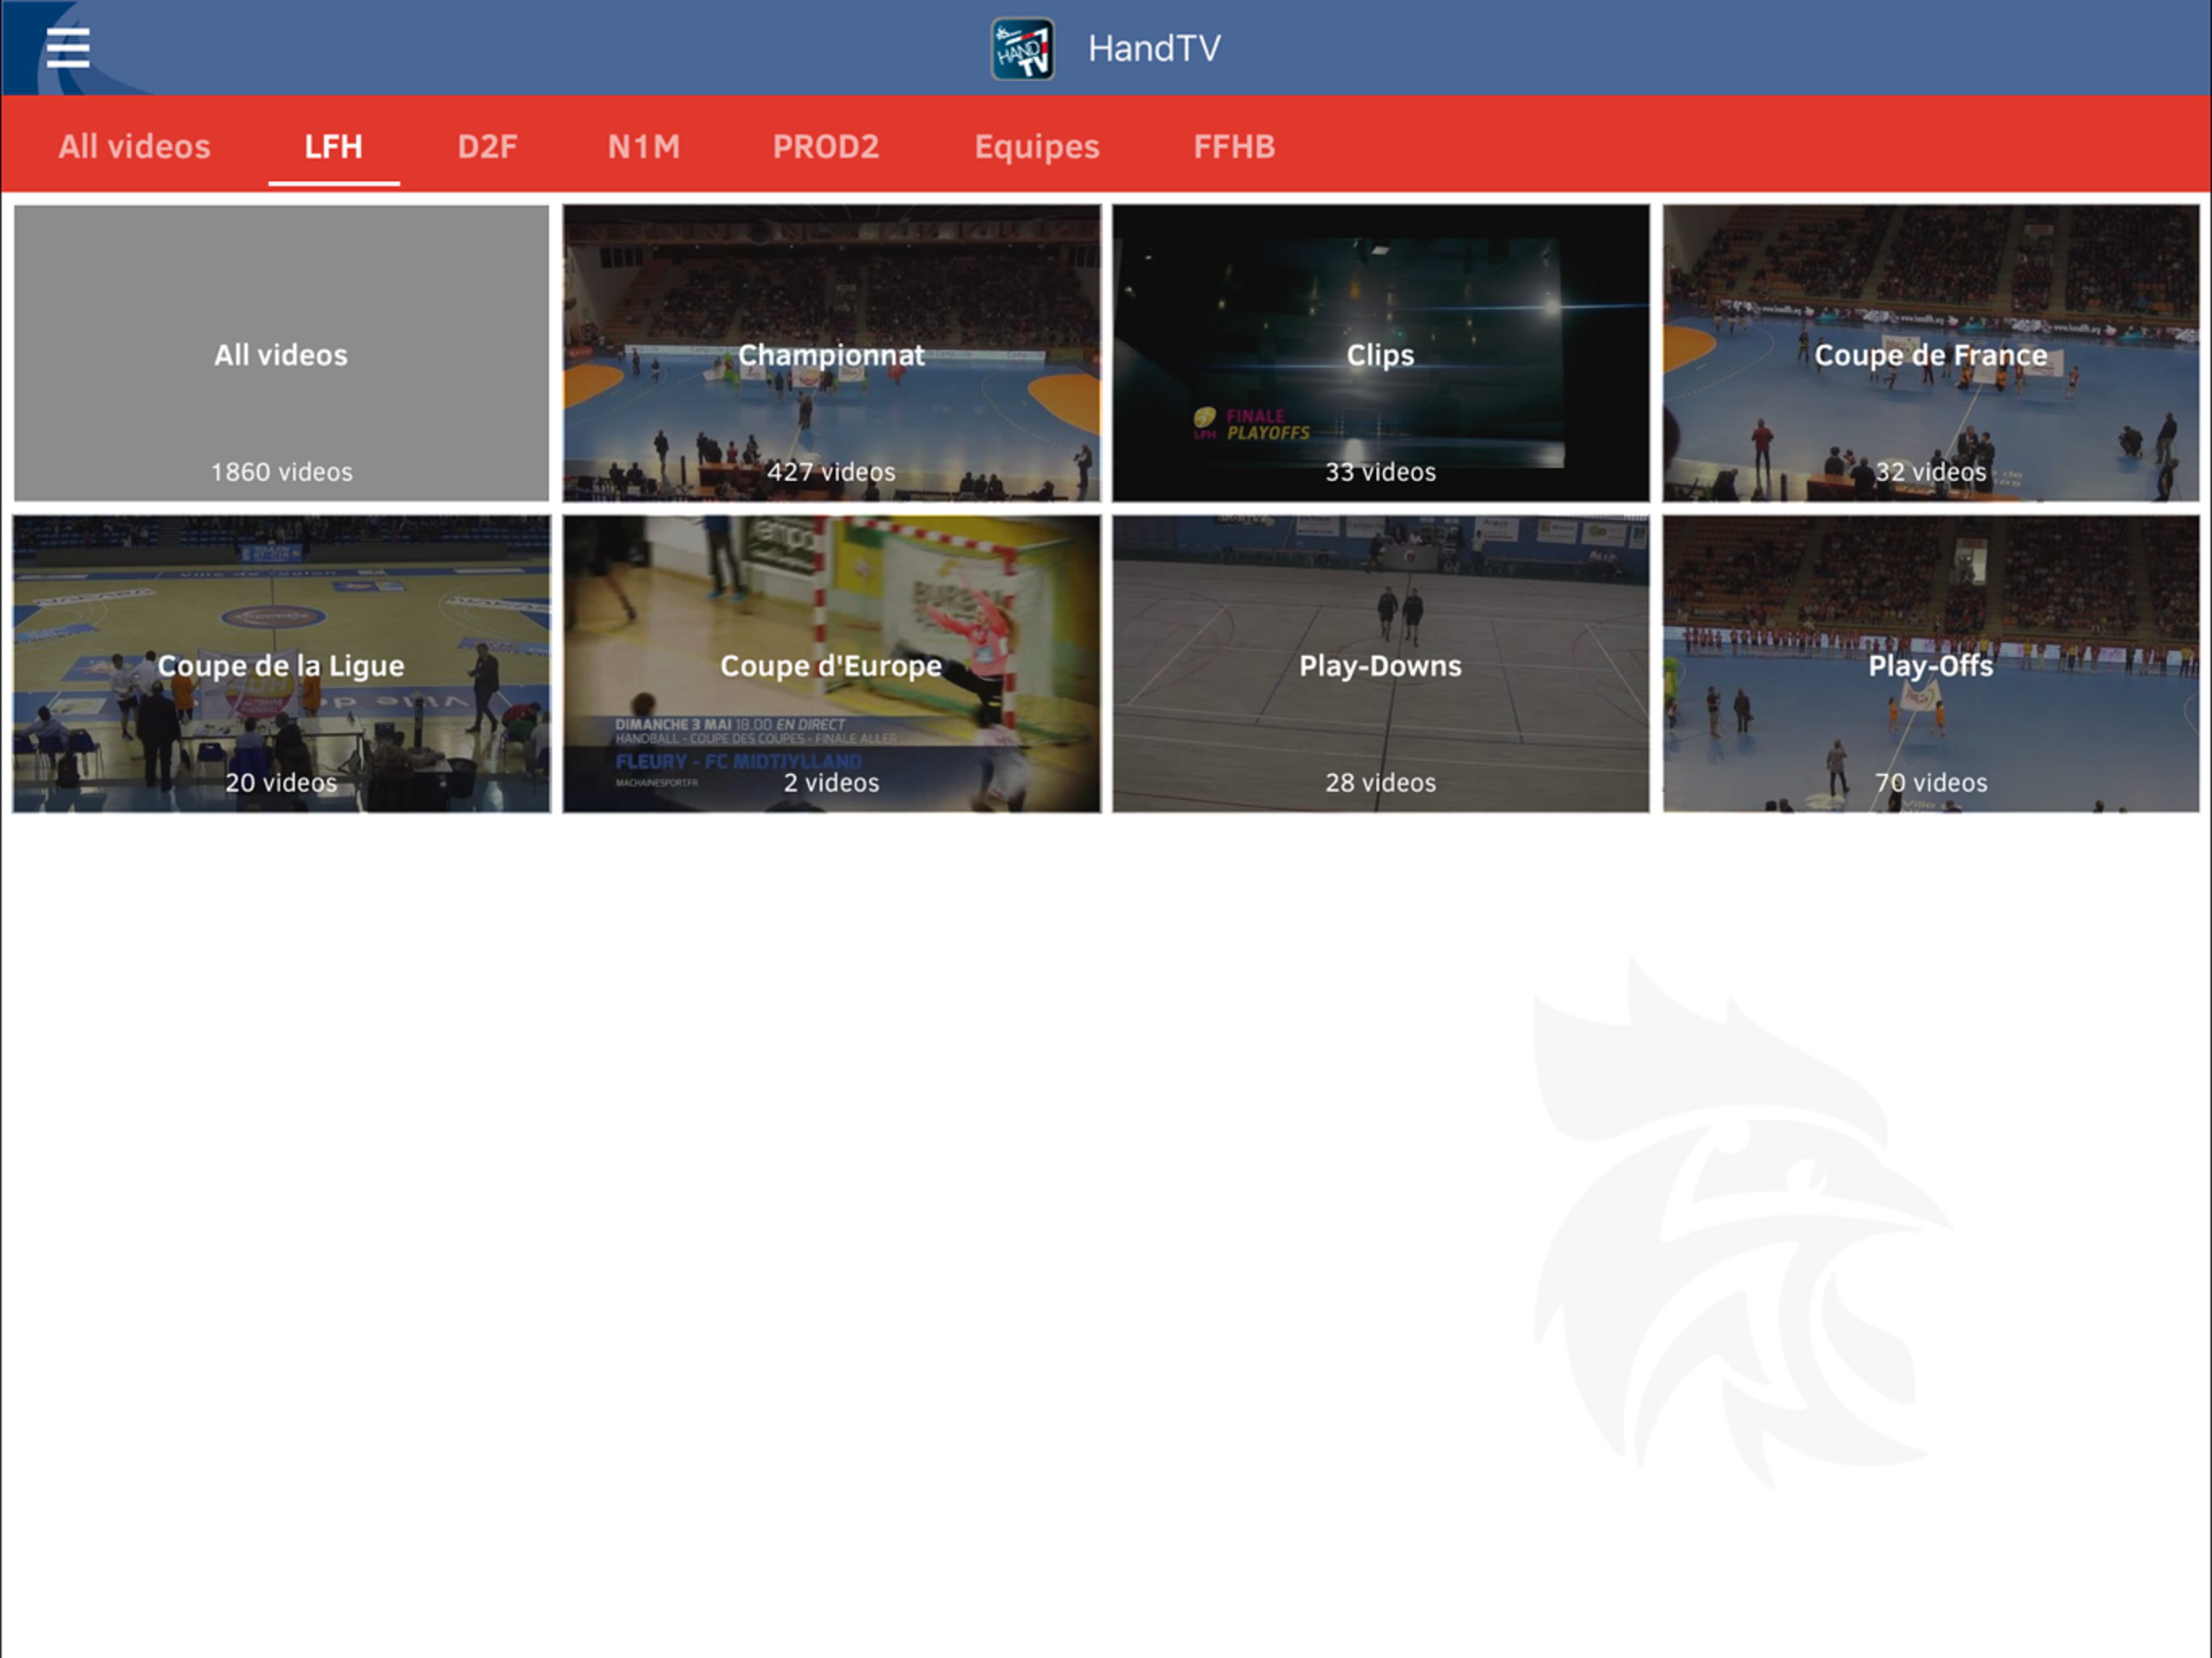2212x1658 pixels.
Task: Open the Play-Downs category thumbnail
Action: pyautogui.click(x=1380, y=664)
